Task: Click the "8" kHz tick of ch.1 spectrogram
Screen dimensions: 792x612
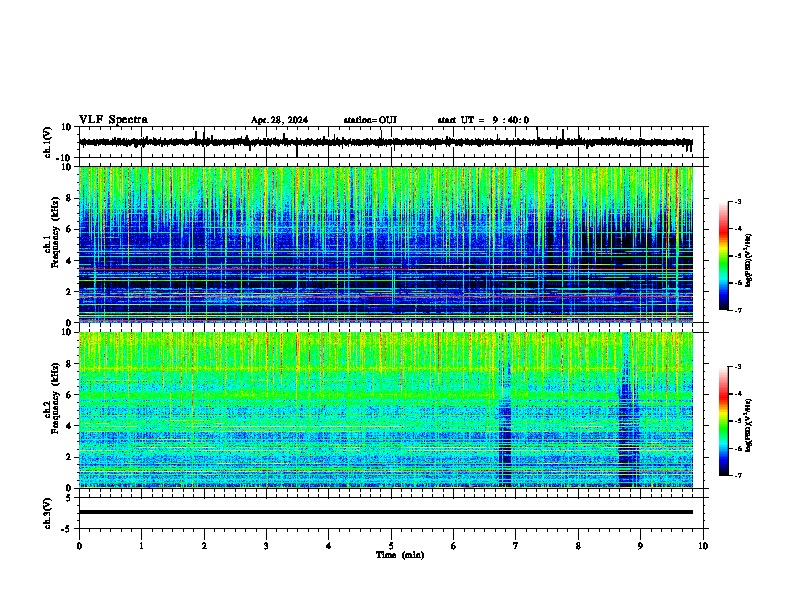Action: [x=70, y=198]
